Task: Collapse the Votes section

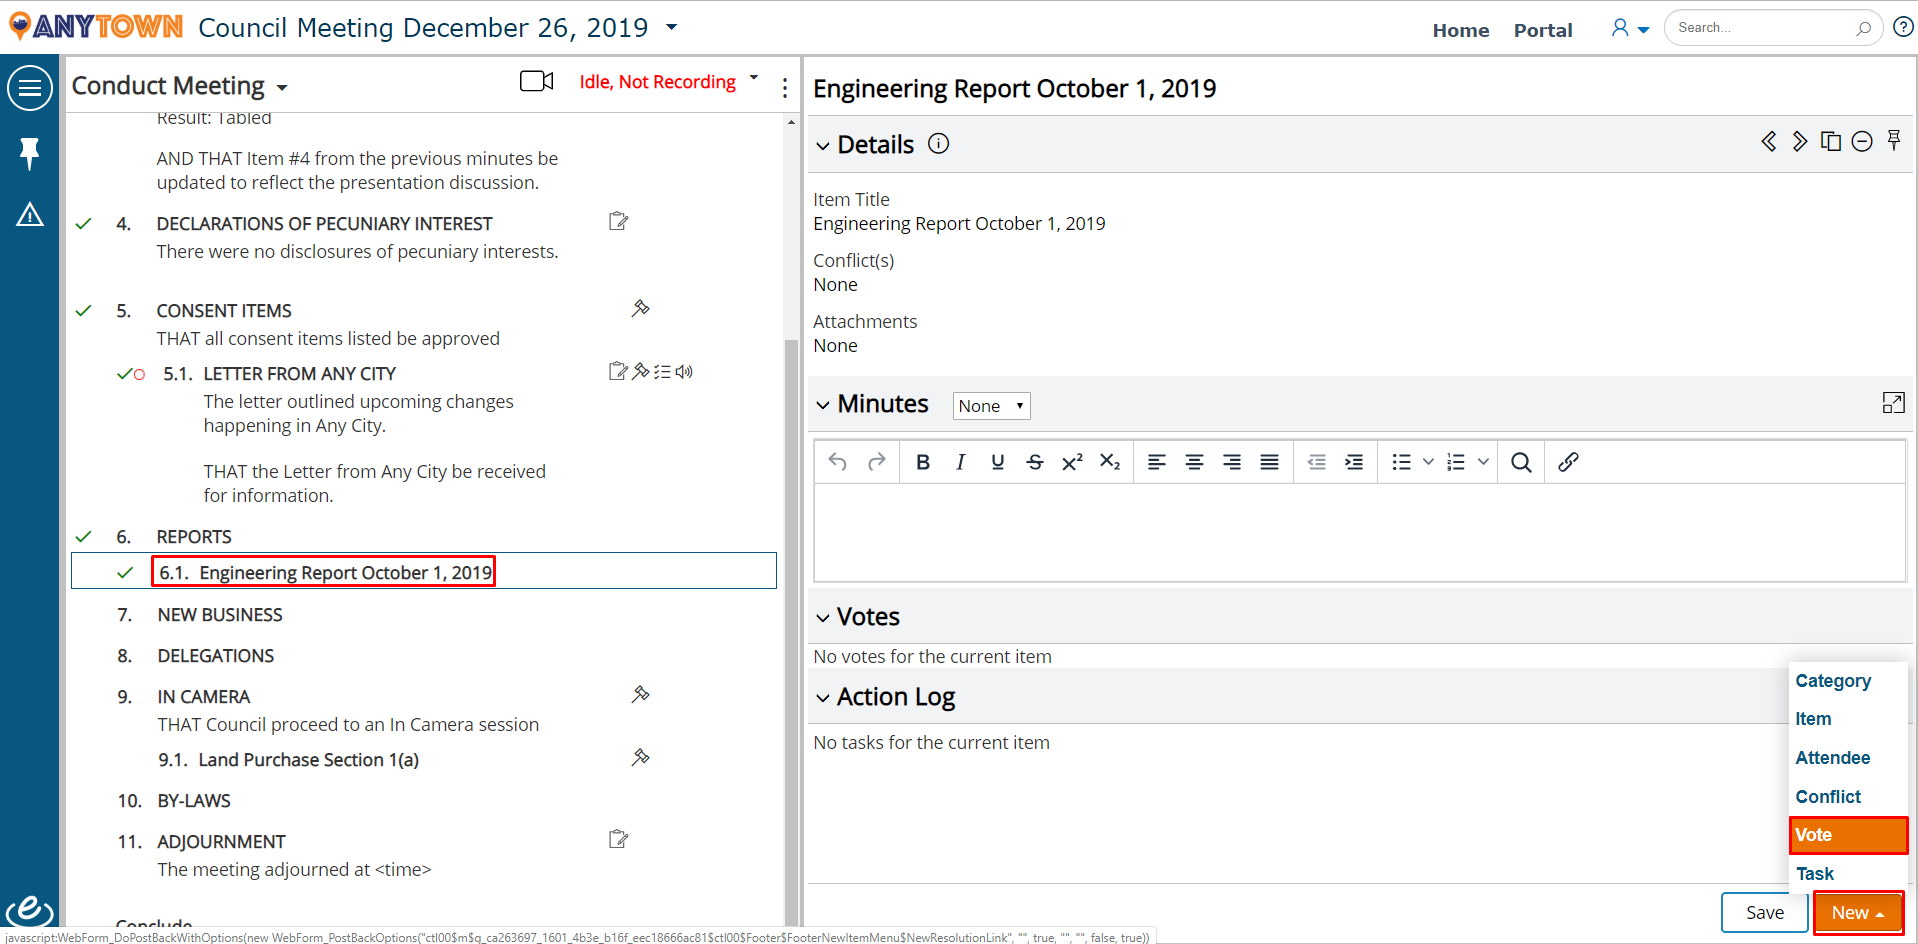Action: (823, 618)
